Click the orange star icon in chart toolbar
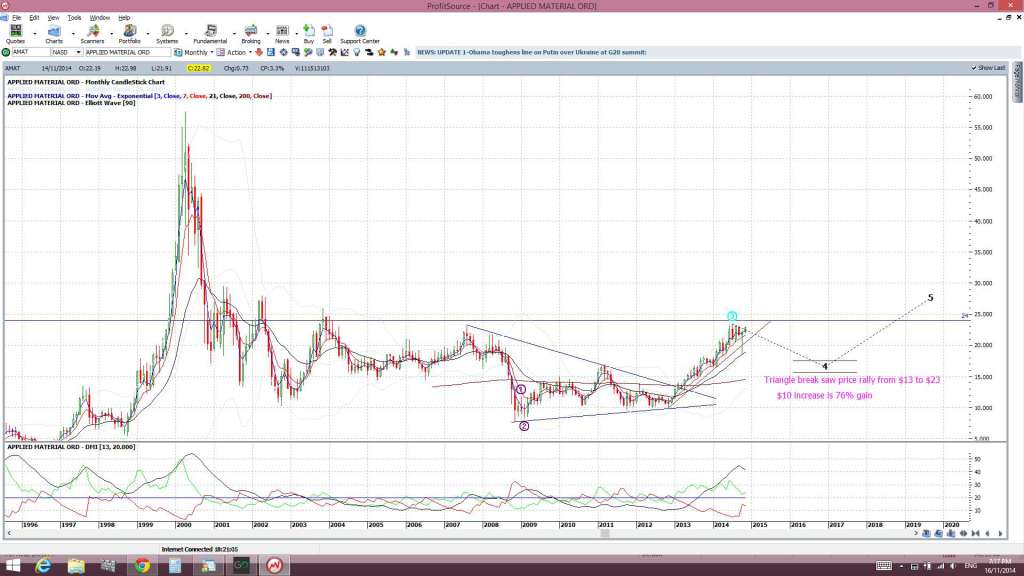The image size is (1024, 576). coord(382,52)
